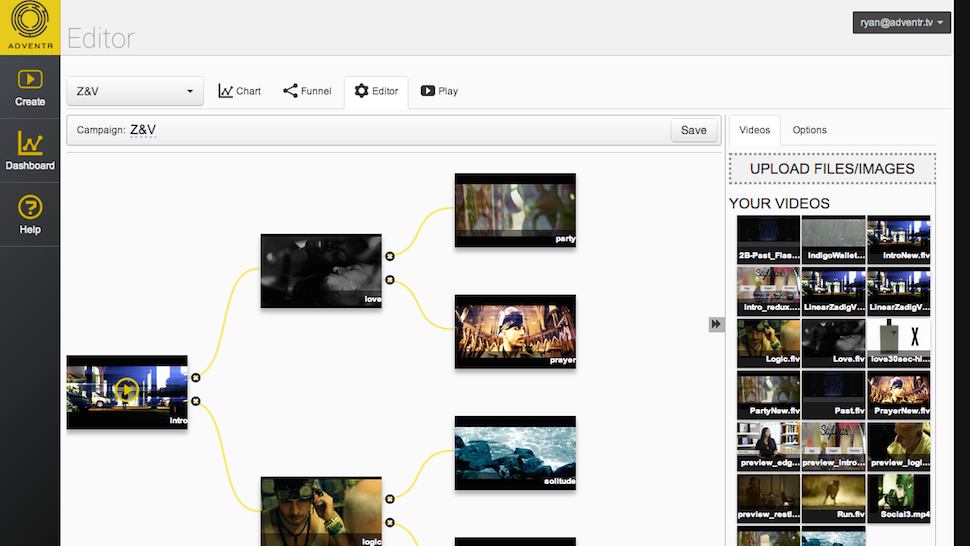Click love node's connector to prayer
The width and height of the screenshot is (970, 546).
[390, 279]
